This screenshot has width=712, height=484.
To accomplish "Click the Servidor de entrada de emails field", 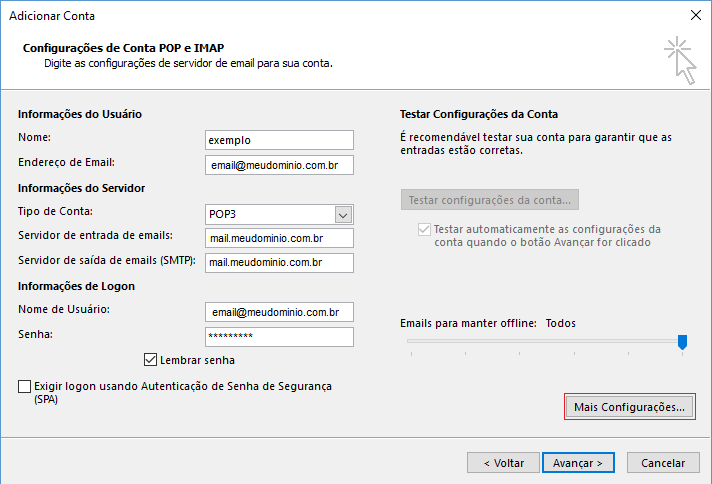I will click(x=278, y=238).
